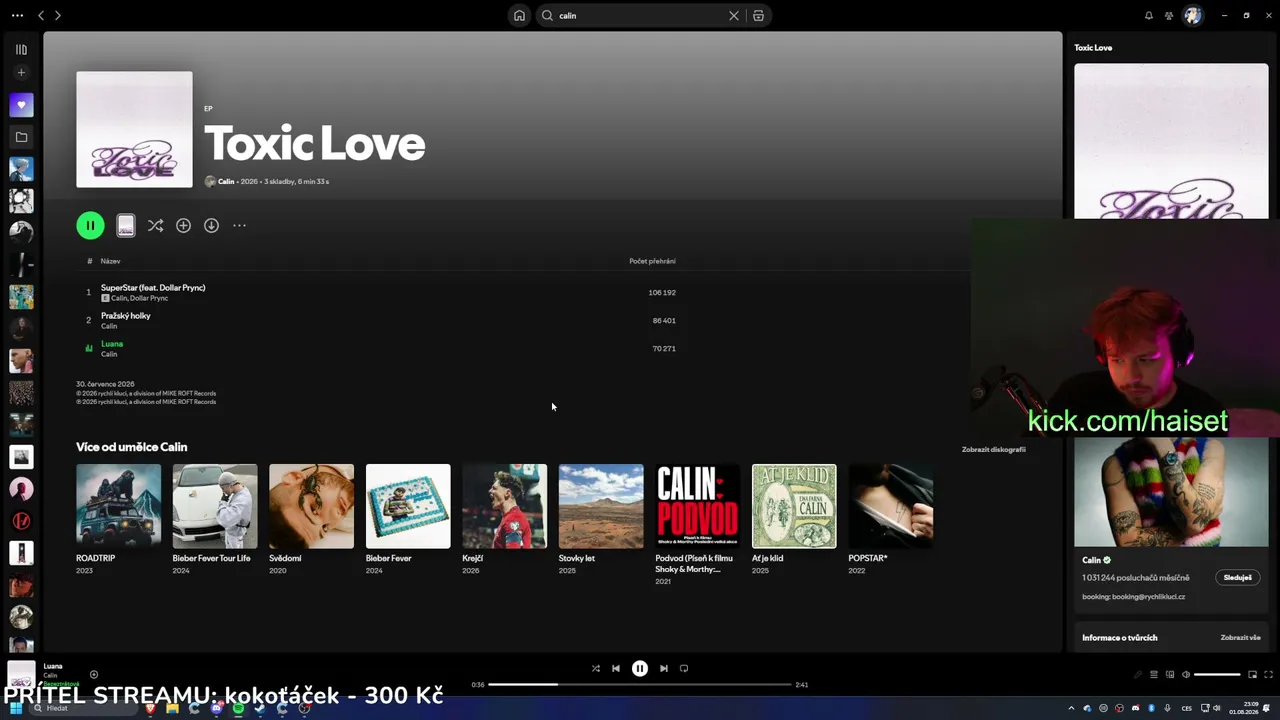Click Sledujeś follow button for Calin
The height and width of the screenshot is (720, 1280).
[1237, 577]
